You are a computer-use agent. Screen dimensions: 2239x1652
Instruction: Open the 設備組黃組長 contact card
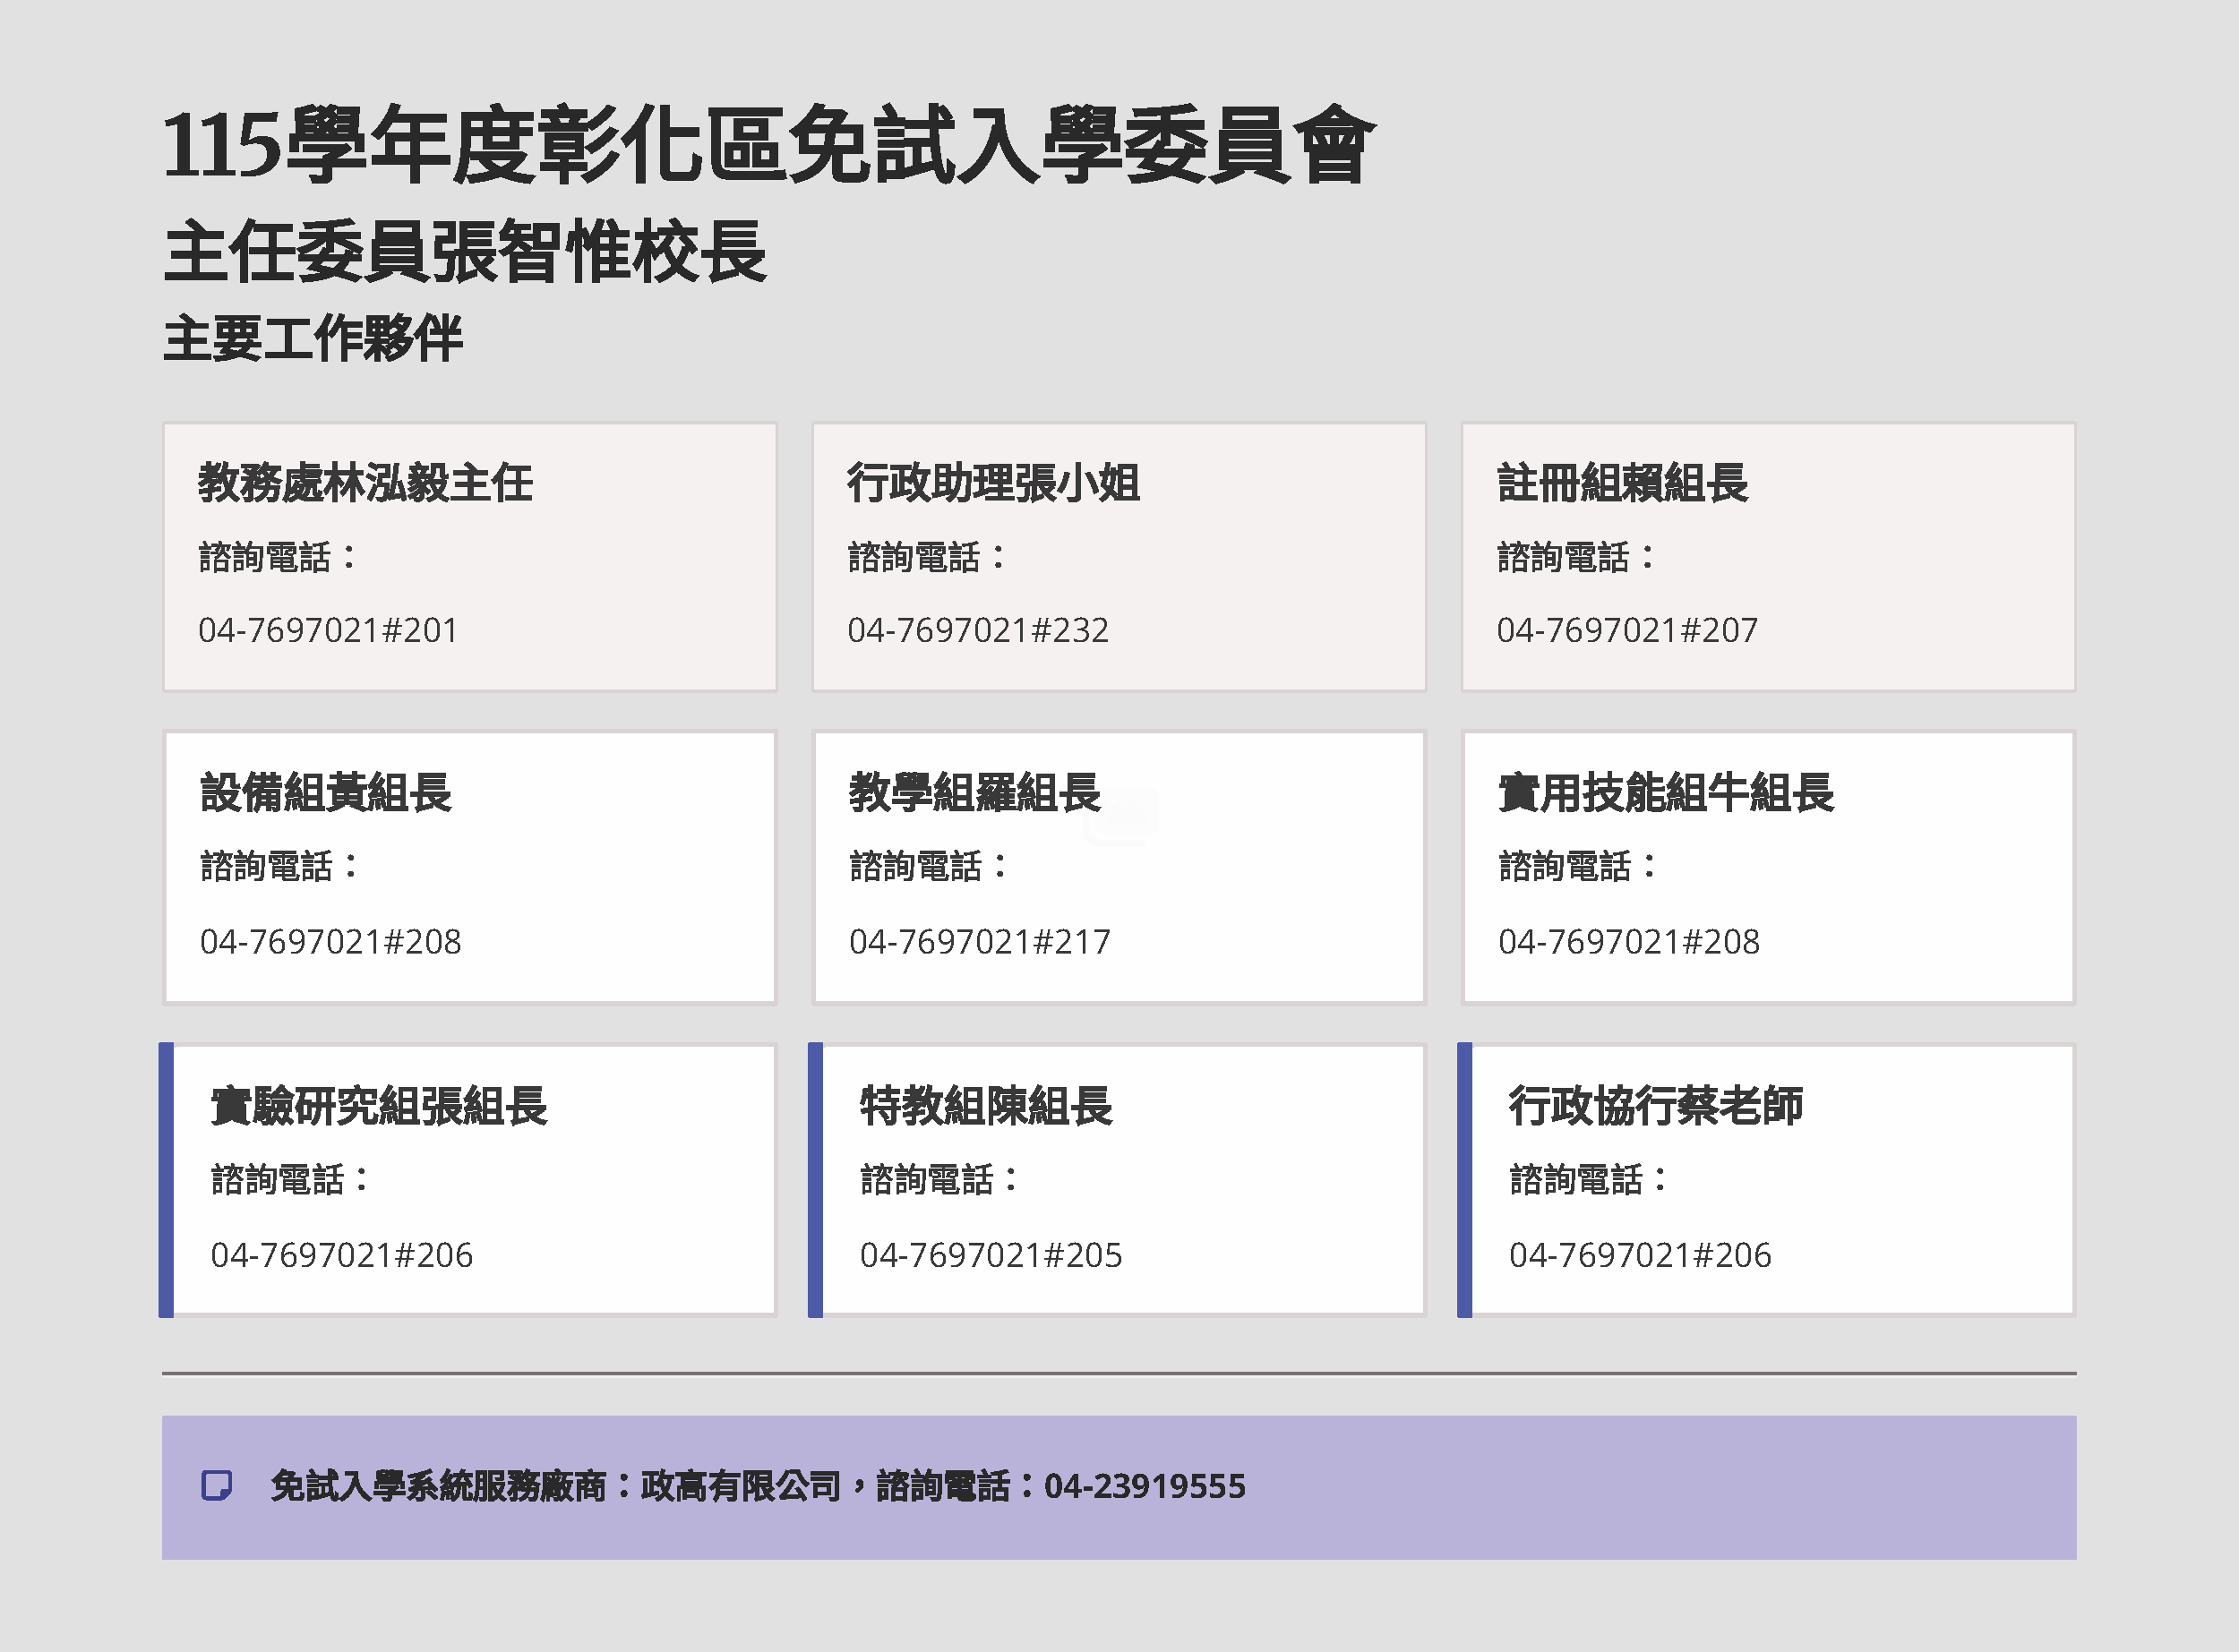[470, 867]
